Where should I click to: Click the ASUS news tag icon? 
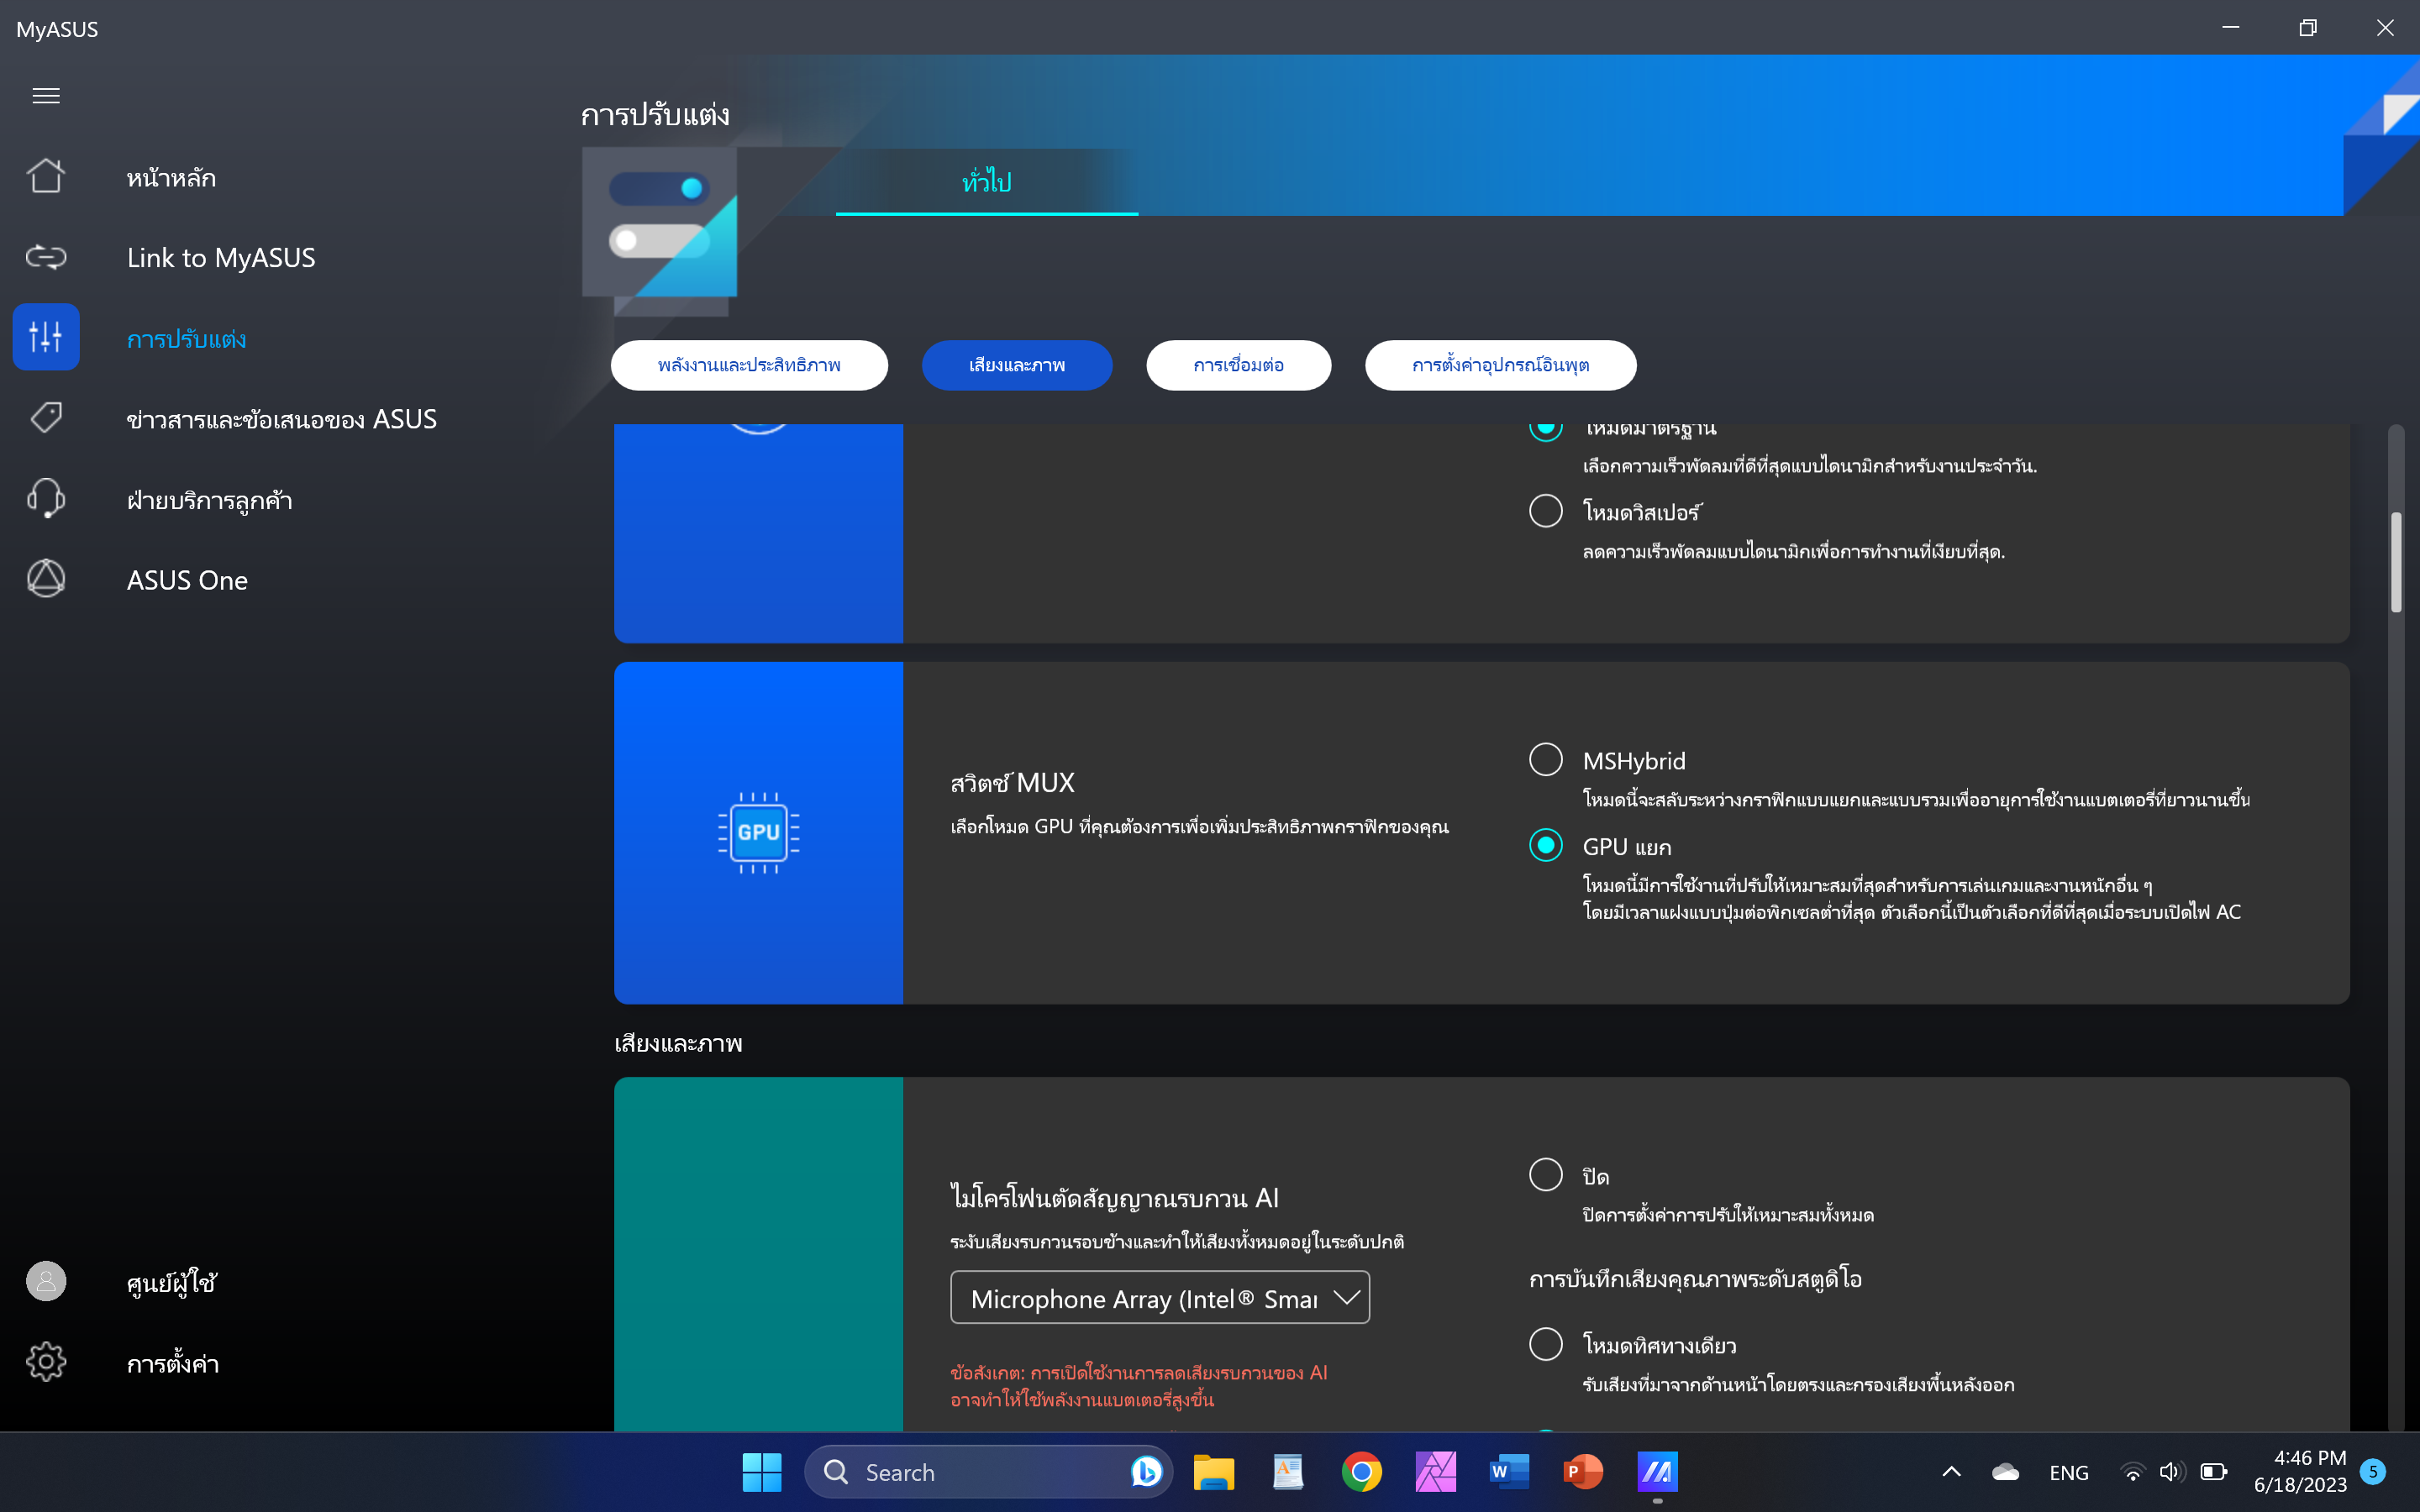coord(46,417)
